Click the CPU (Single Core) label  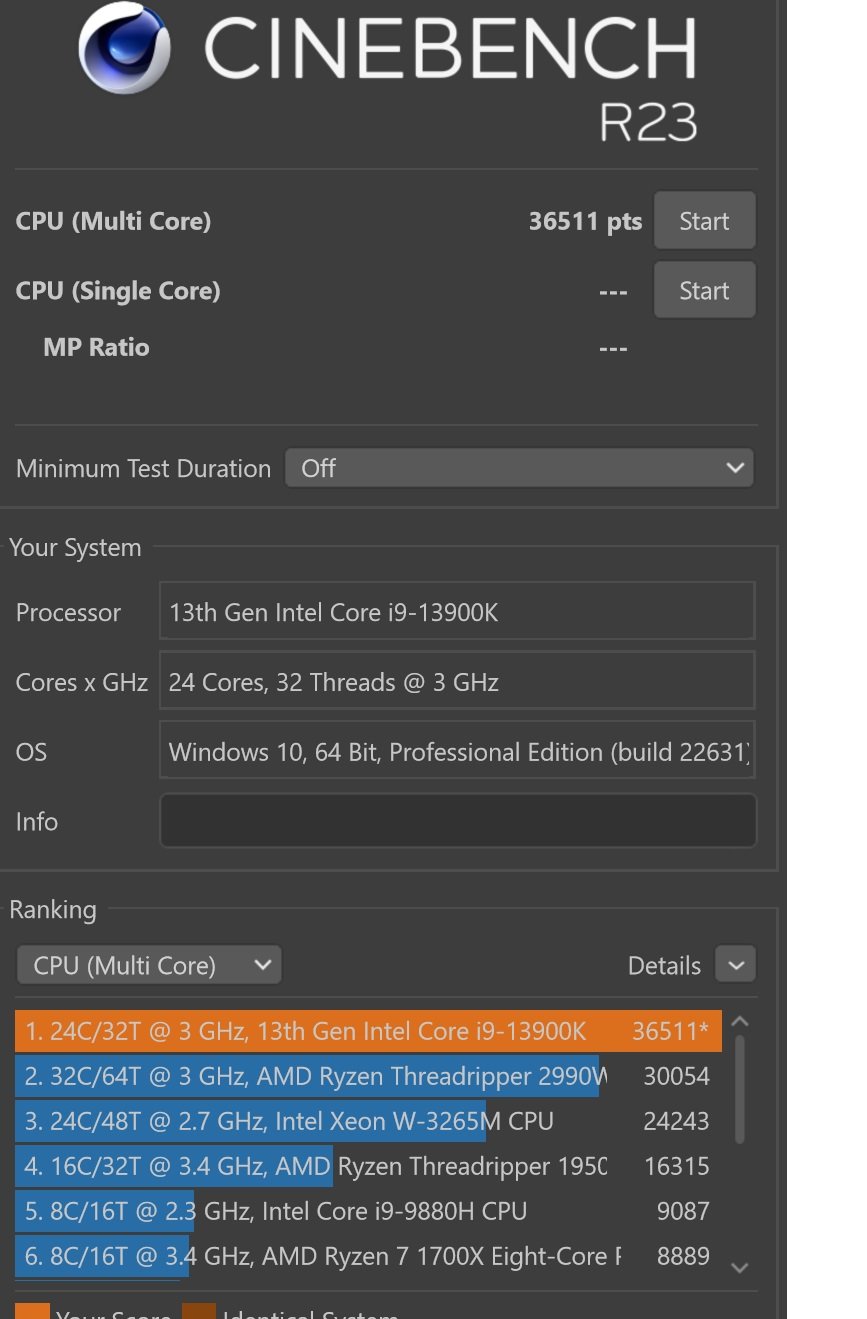tap(118, 291)
